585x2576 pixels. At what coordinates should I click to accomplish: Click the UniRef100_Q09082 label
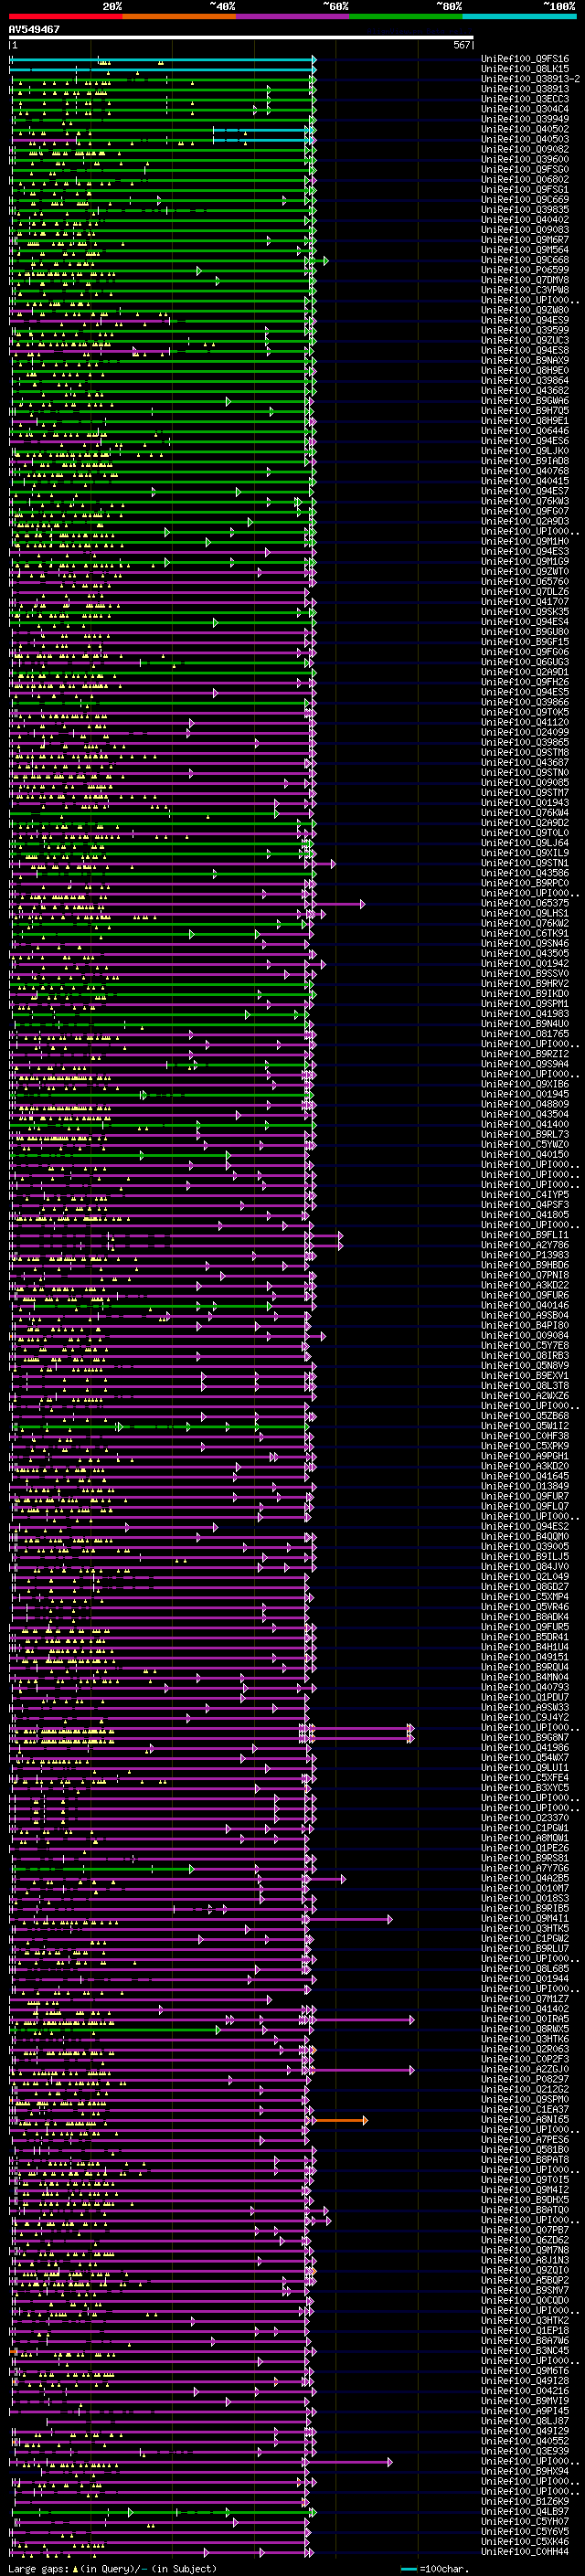pos(525,149)
